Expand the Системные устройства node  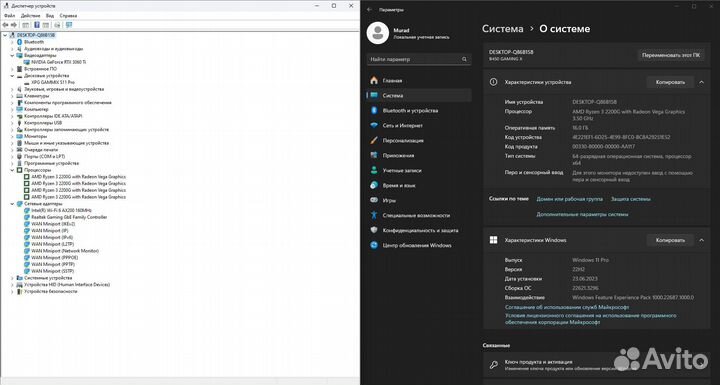tap(12, 278)
